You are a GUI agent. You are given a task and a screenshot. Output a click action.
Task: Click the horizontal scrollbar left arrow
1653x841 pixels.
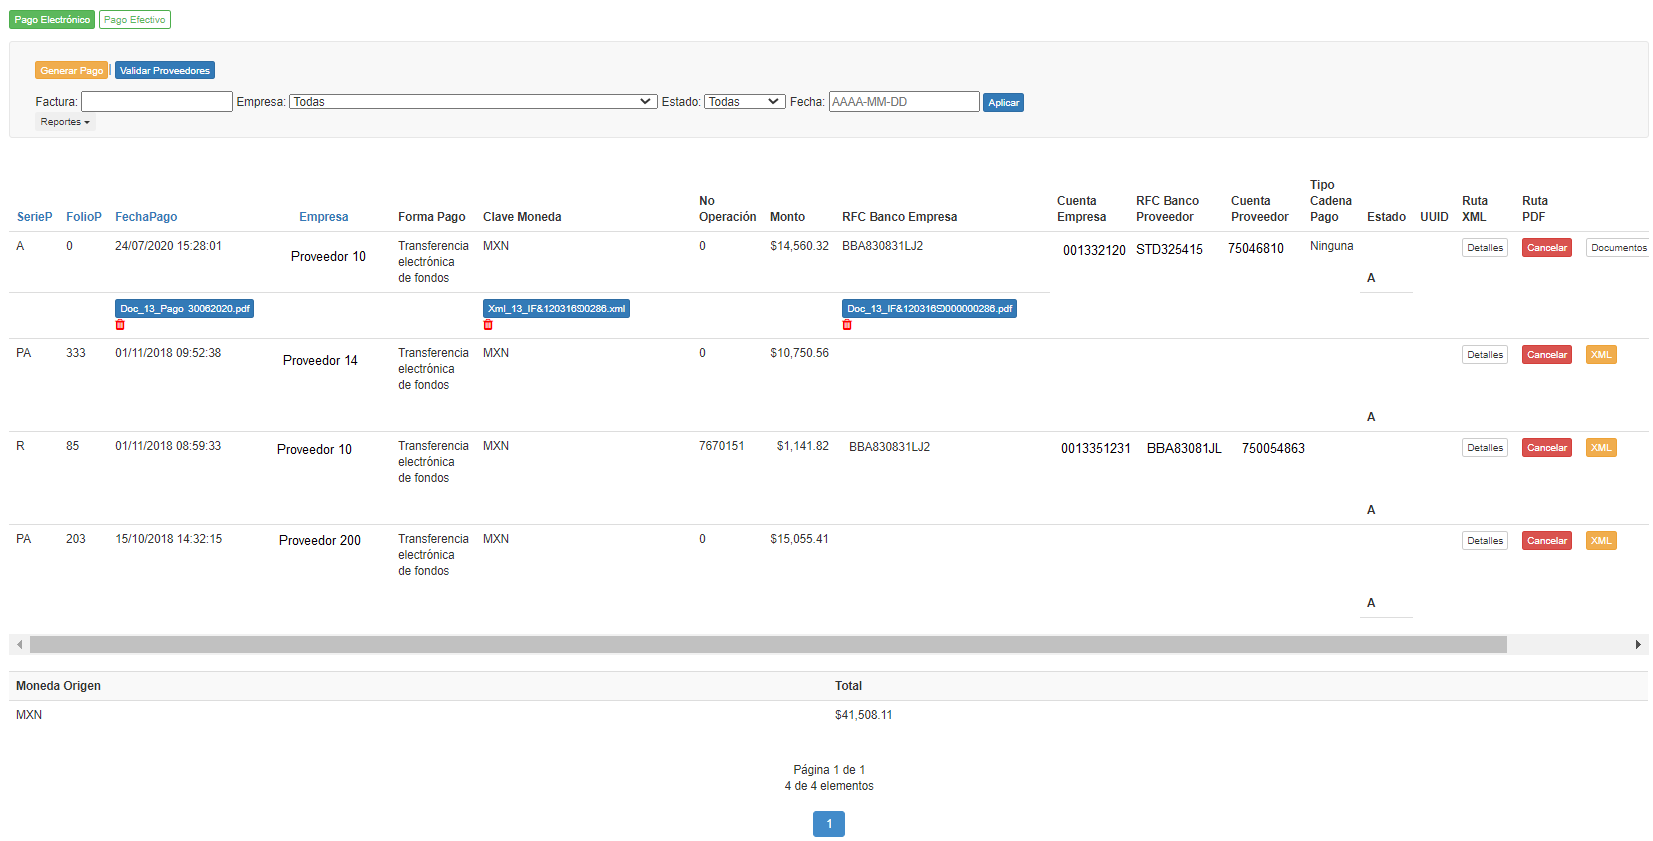[19, 645]
